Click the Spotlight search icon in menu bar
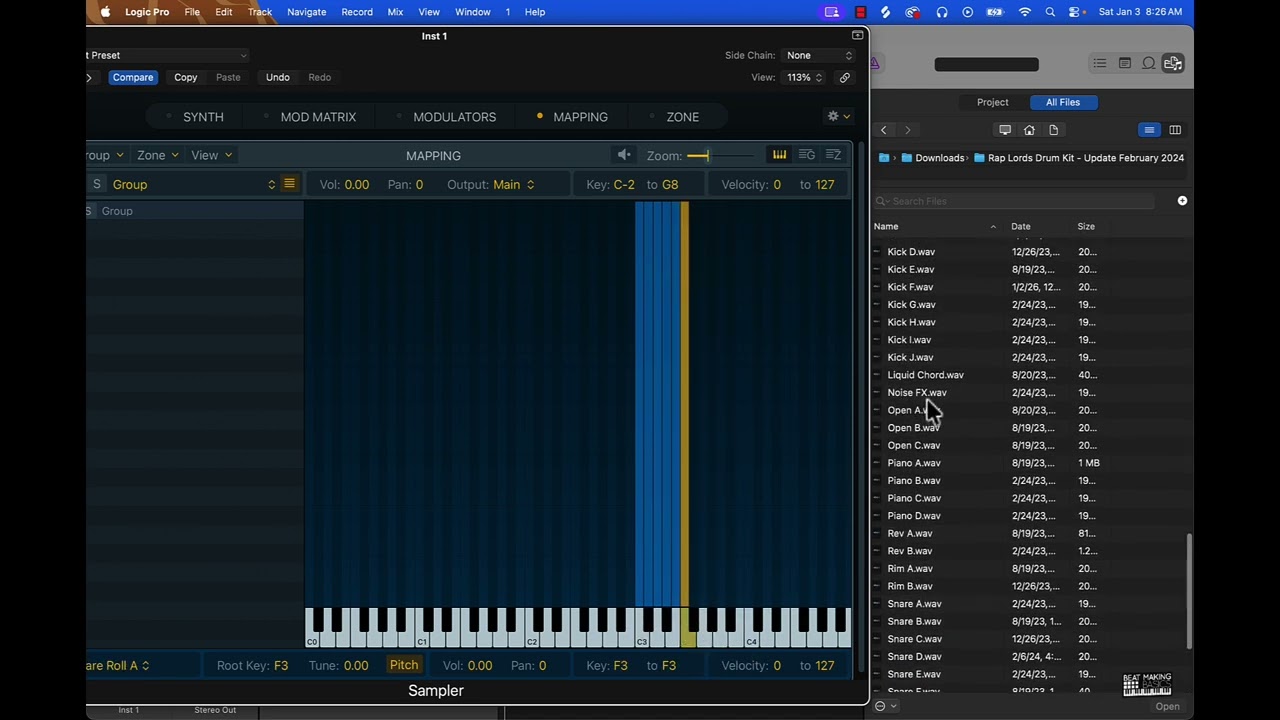 [x=1050, y=12]
